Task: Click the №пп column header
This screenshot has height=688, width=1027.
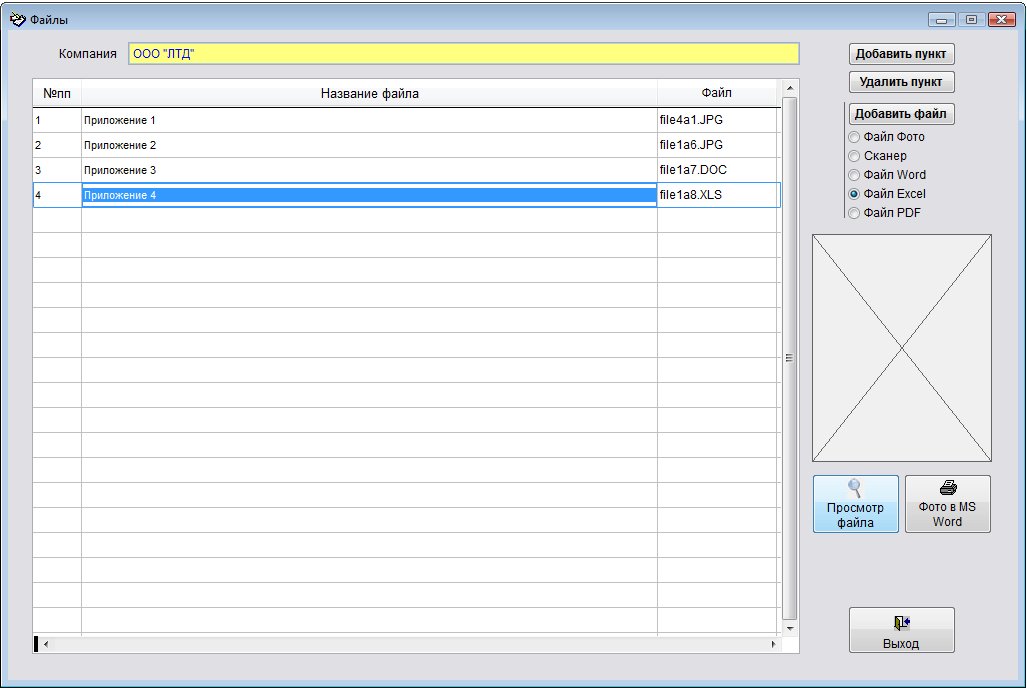Action: (x=57, y=94)
